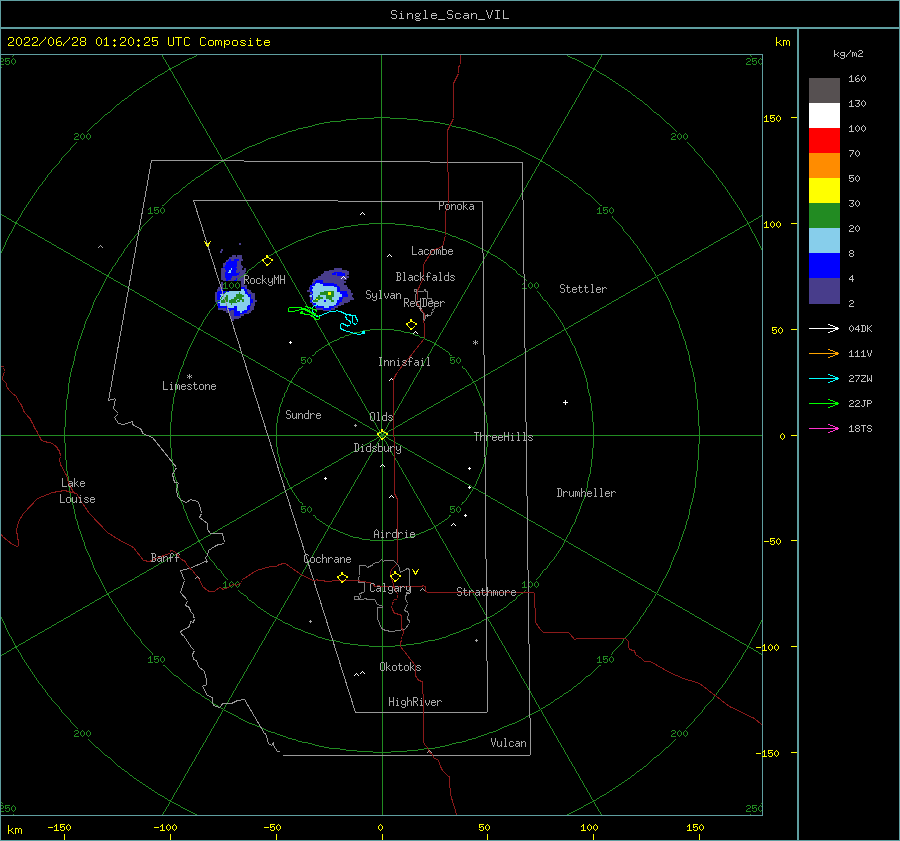Screen dimensions: 900x841
Task: Click the Limestone label
Action: 189,386
